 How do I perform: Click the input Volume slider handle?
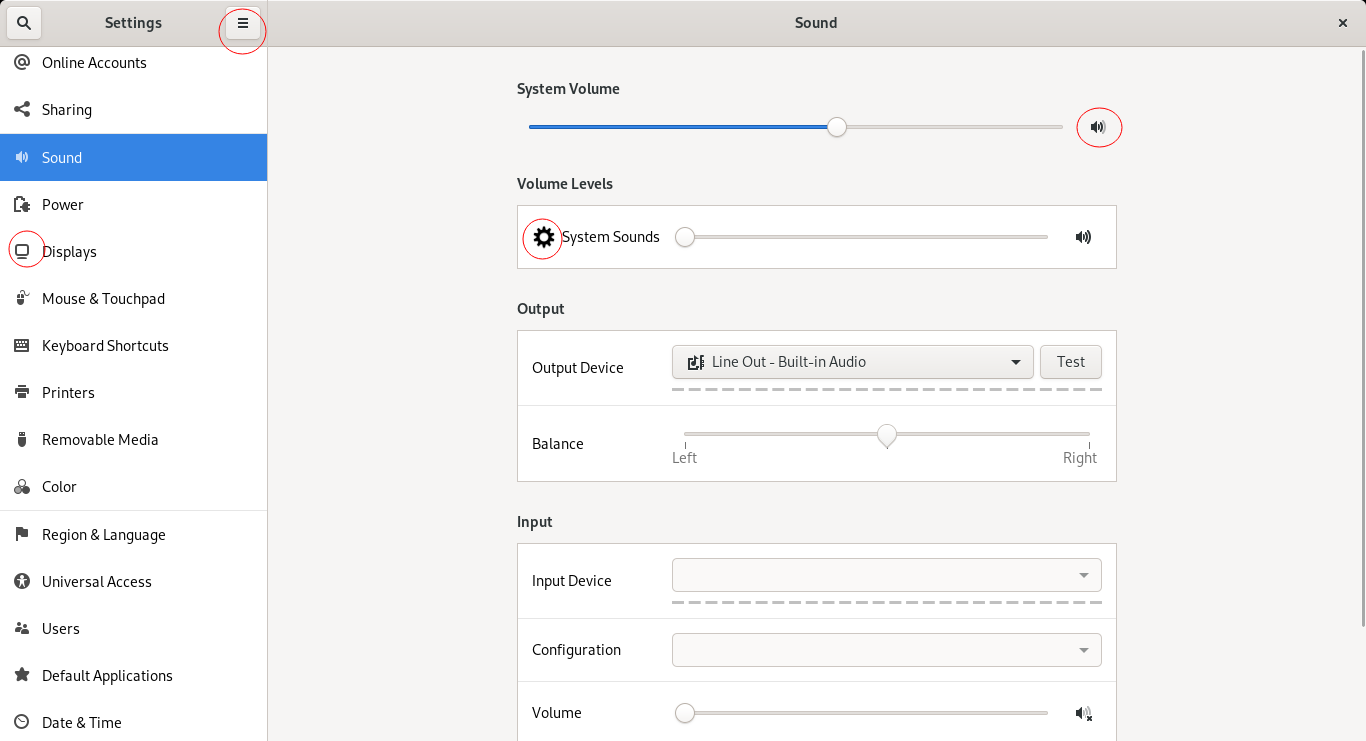pyautogui.click(x=685, y=713)
